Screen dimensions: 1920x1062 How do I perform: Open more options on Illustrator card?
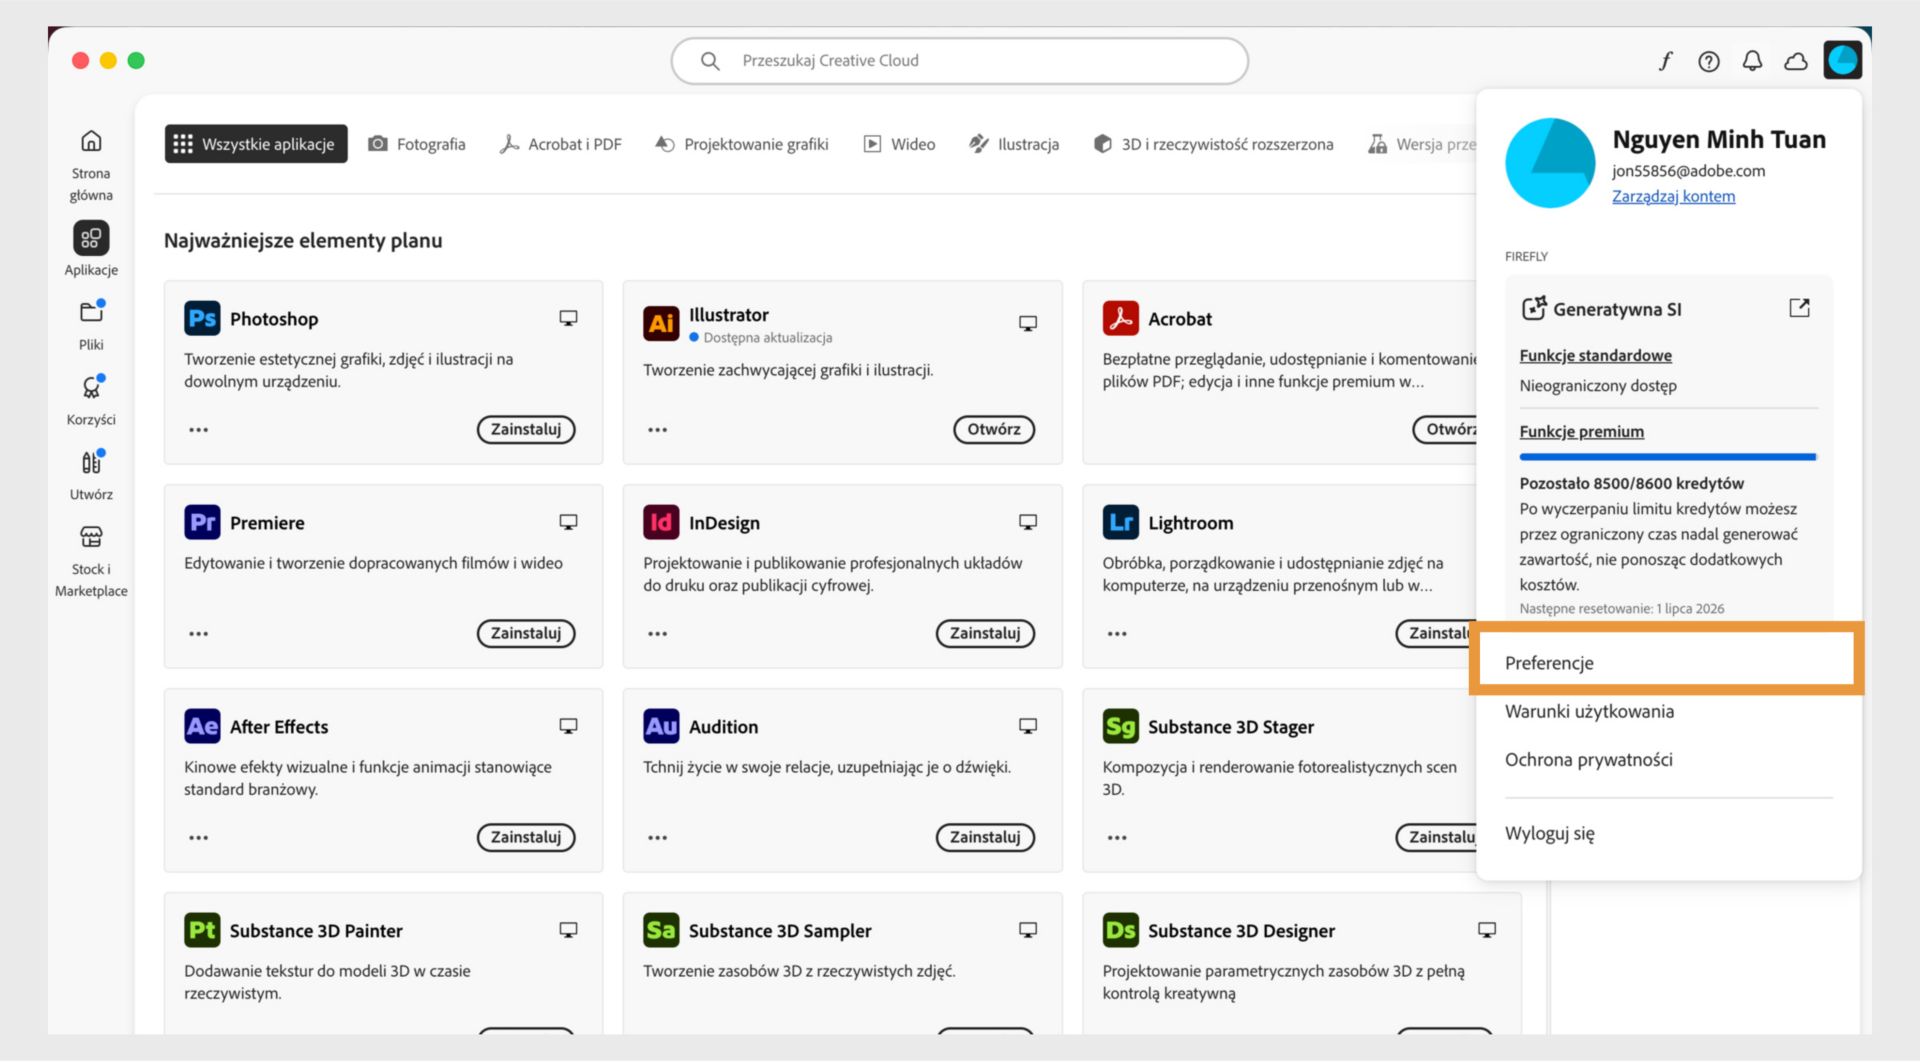tap(657, 430)
